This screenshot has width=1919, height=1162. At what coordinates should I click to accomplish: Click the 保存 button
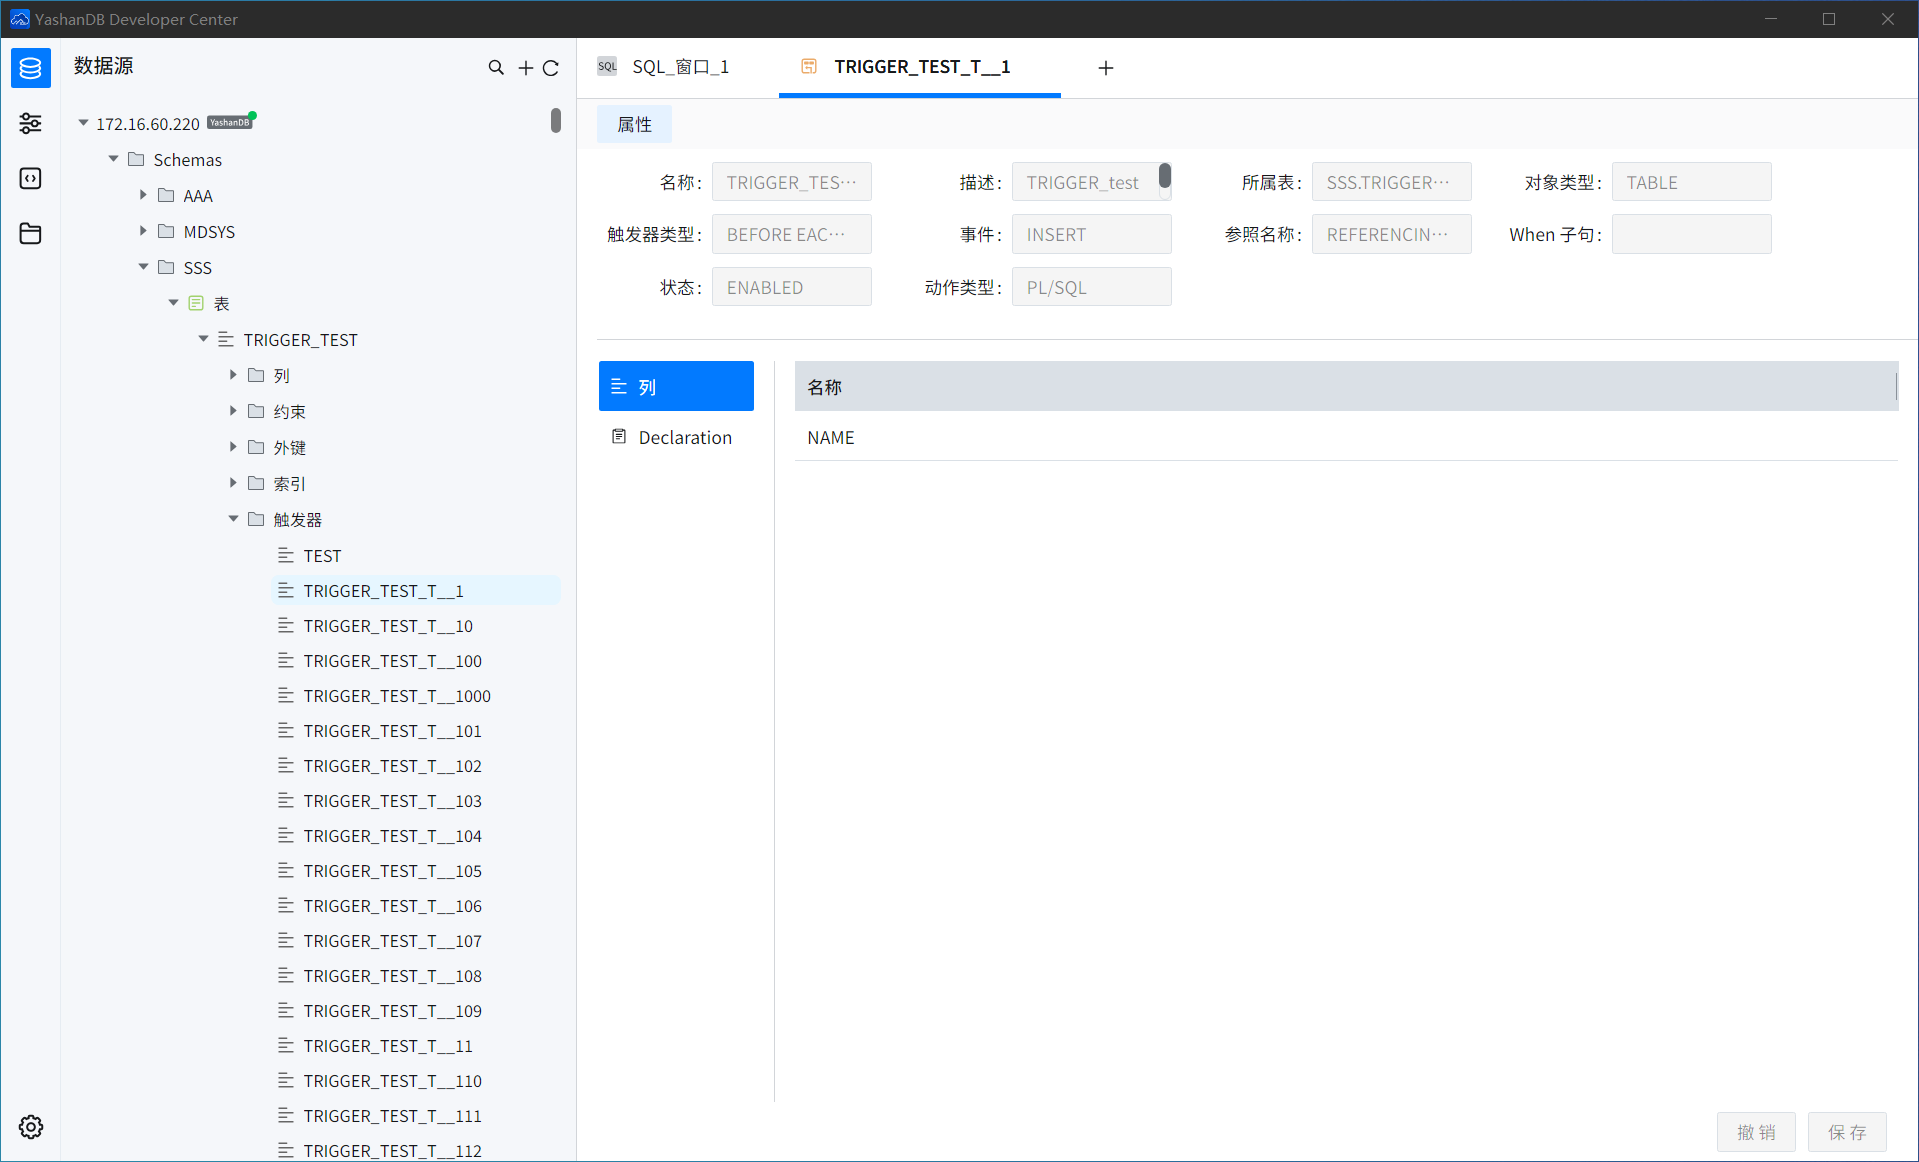(x=1846, y=1131)
